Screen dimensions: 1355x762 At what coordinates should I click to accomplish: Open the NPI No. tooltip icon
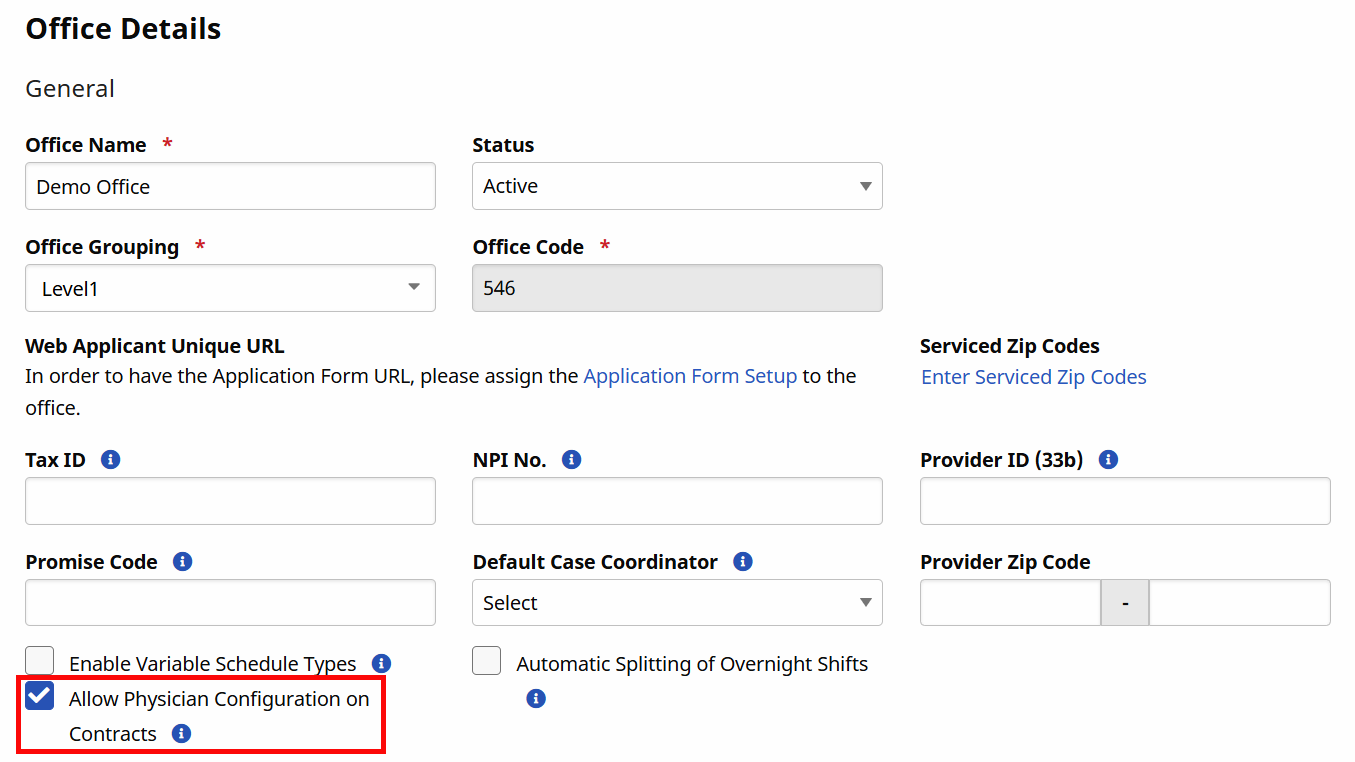pyautogui.click(x=571, y=459)
